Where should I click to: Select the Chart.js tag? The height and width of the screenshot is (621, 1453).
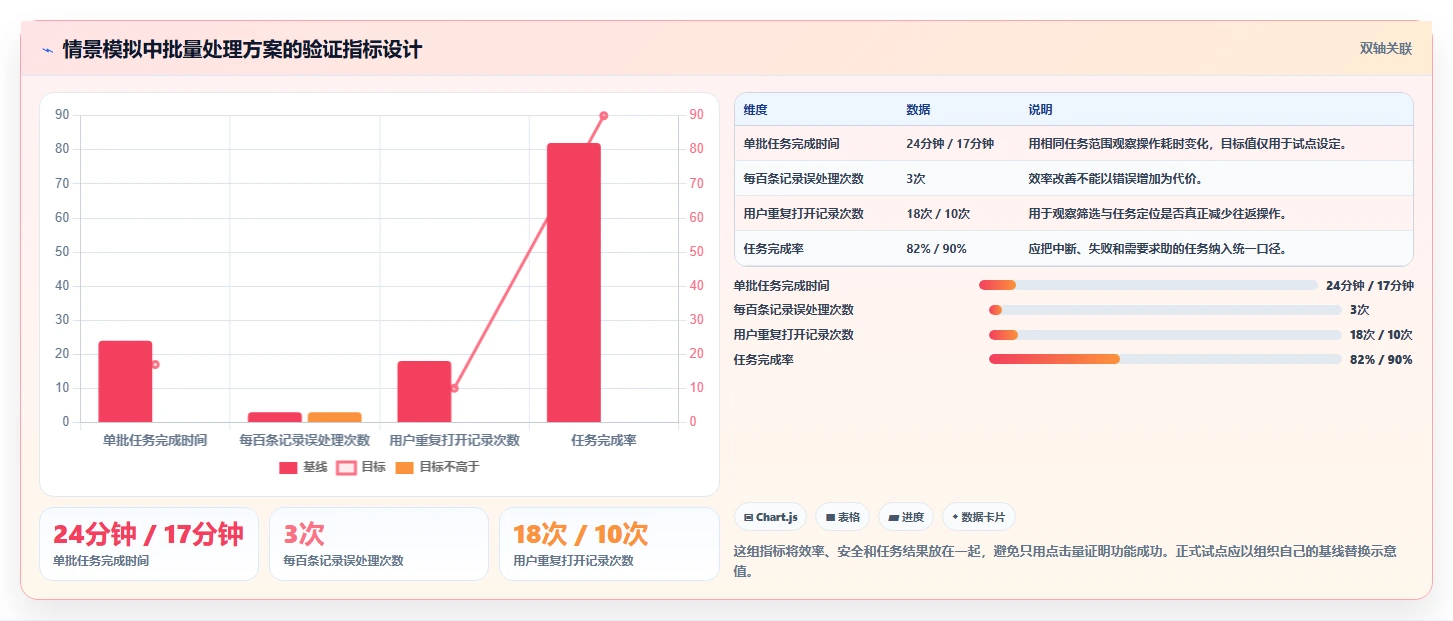point(770,517)
